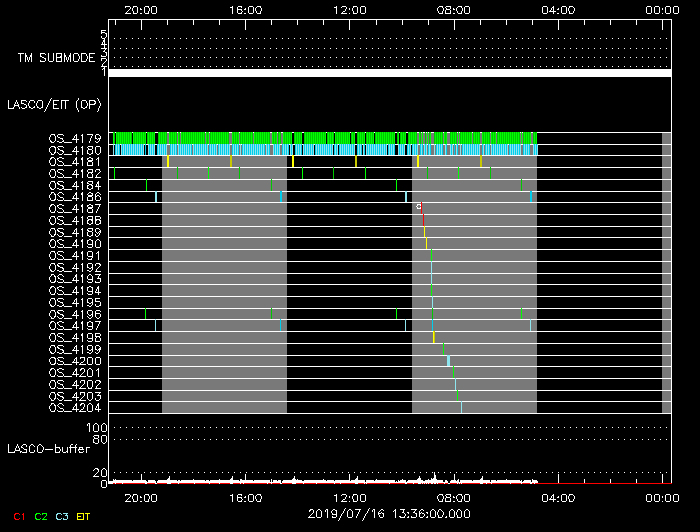700x532 pixels.
Task: Select the OS_4190 row label
Action: coord(74,244)
